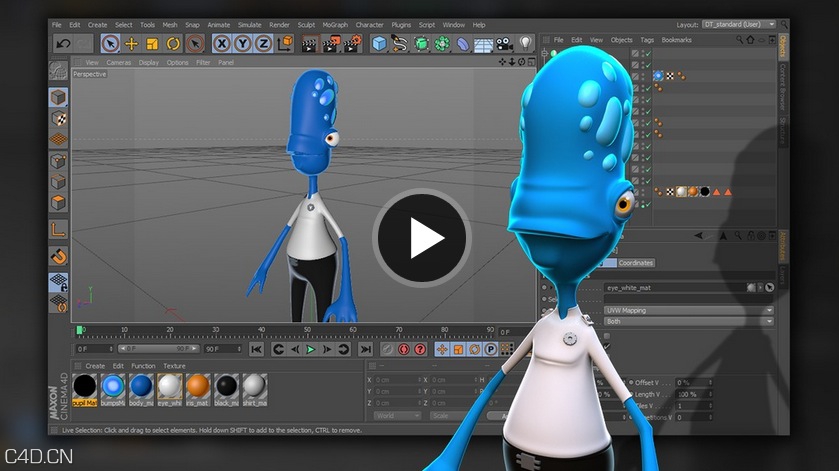839x471 pixels.
Task: Open the Sculpt menu
Action: pyautogui.click(x=306, y=25)
